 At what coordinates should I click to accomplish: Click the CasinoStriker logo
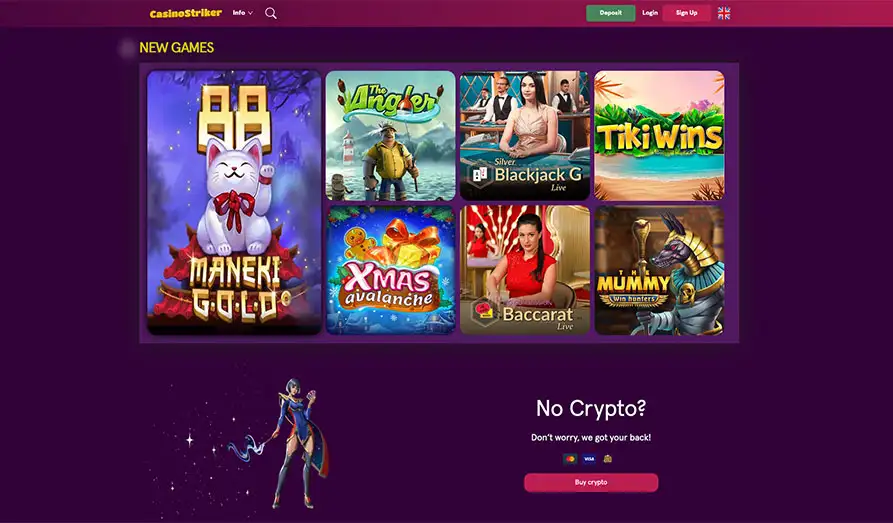(186, 13)
